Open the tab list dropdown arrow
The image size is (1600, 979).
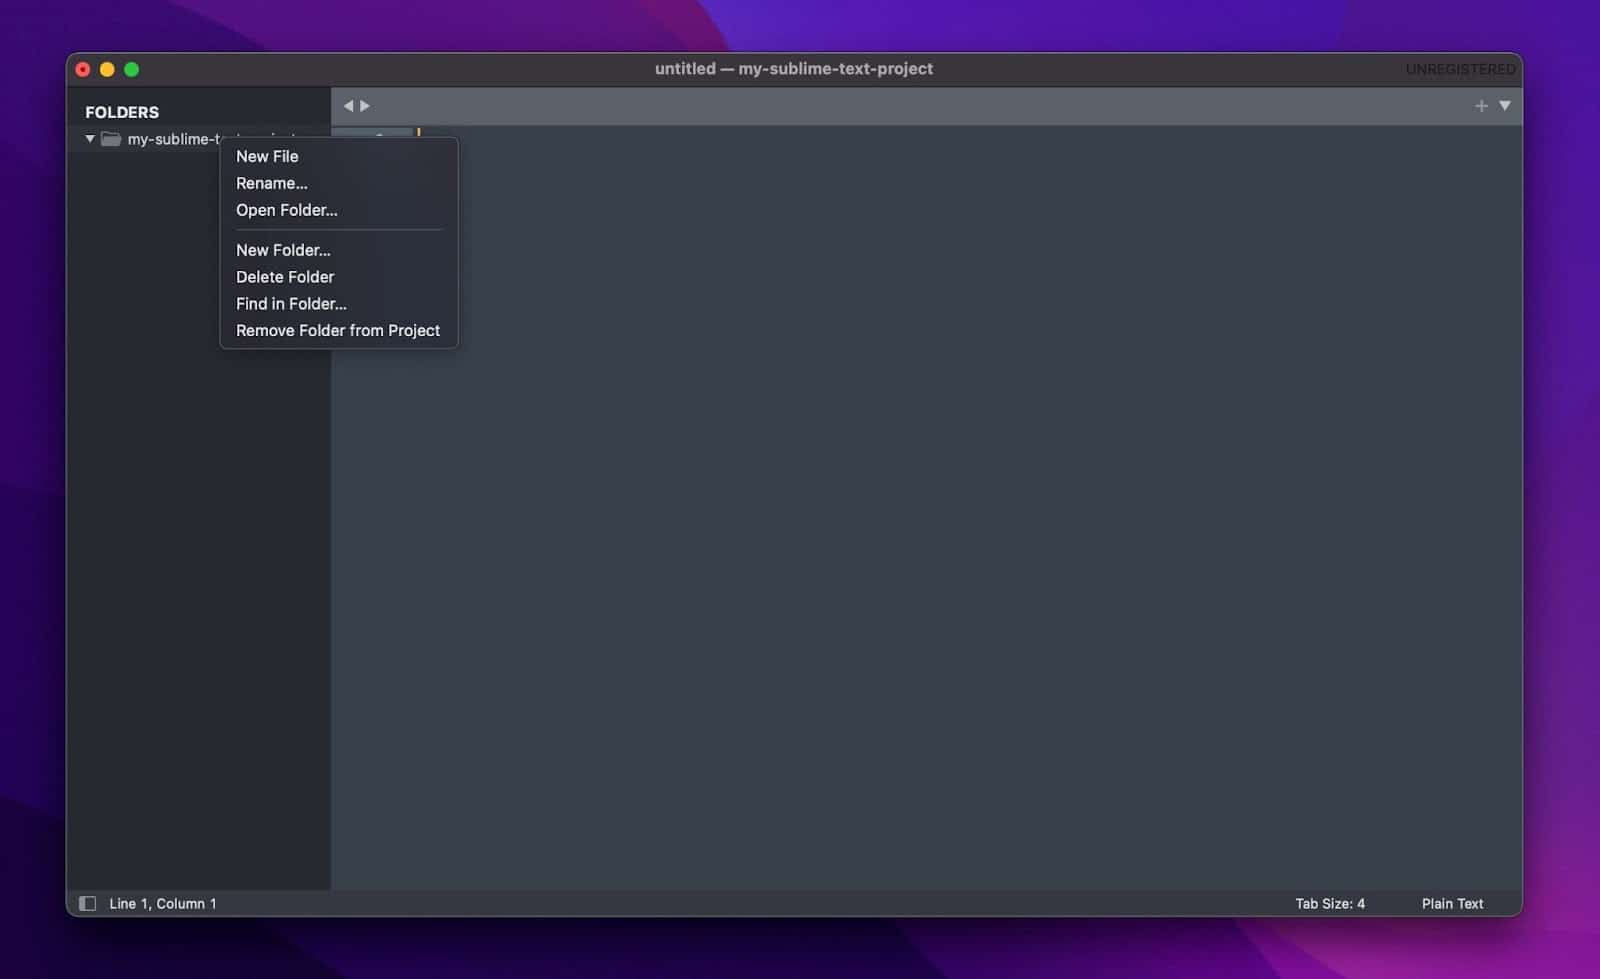tap(1505, 106)
